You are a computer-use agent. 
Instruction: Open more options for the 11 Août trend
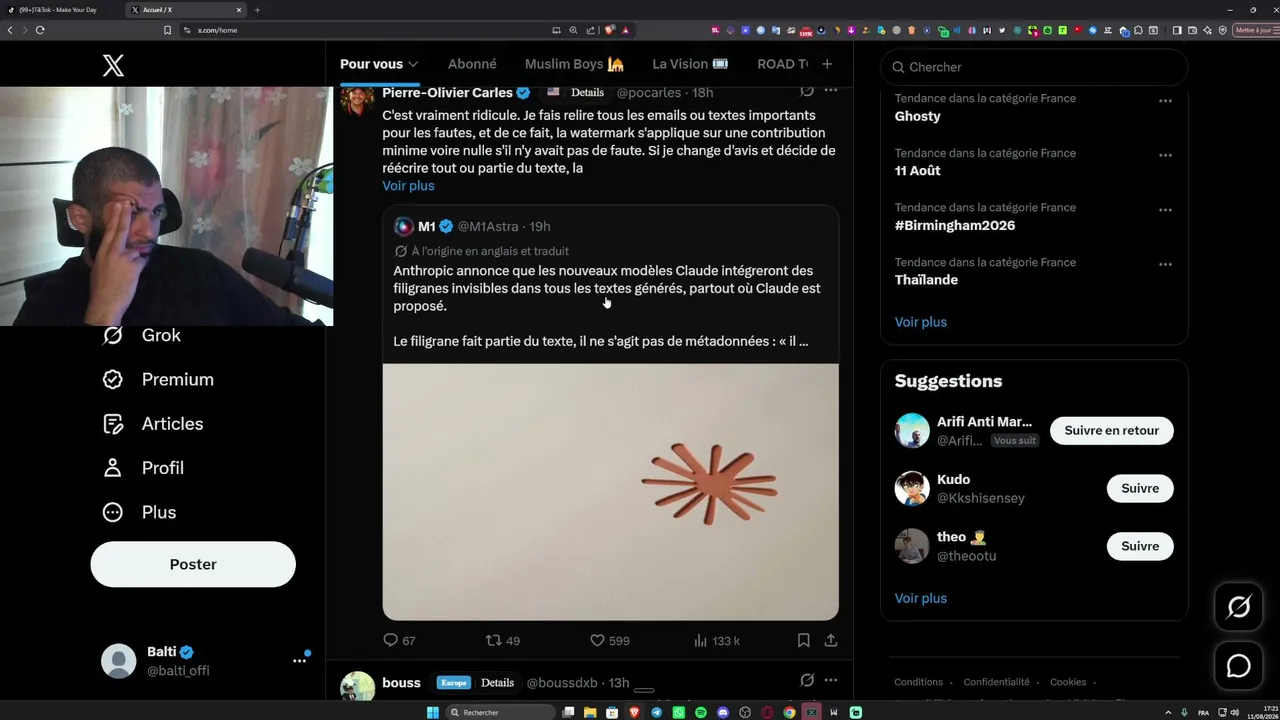(x=1165, y=155)
